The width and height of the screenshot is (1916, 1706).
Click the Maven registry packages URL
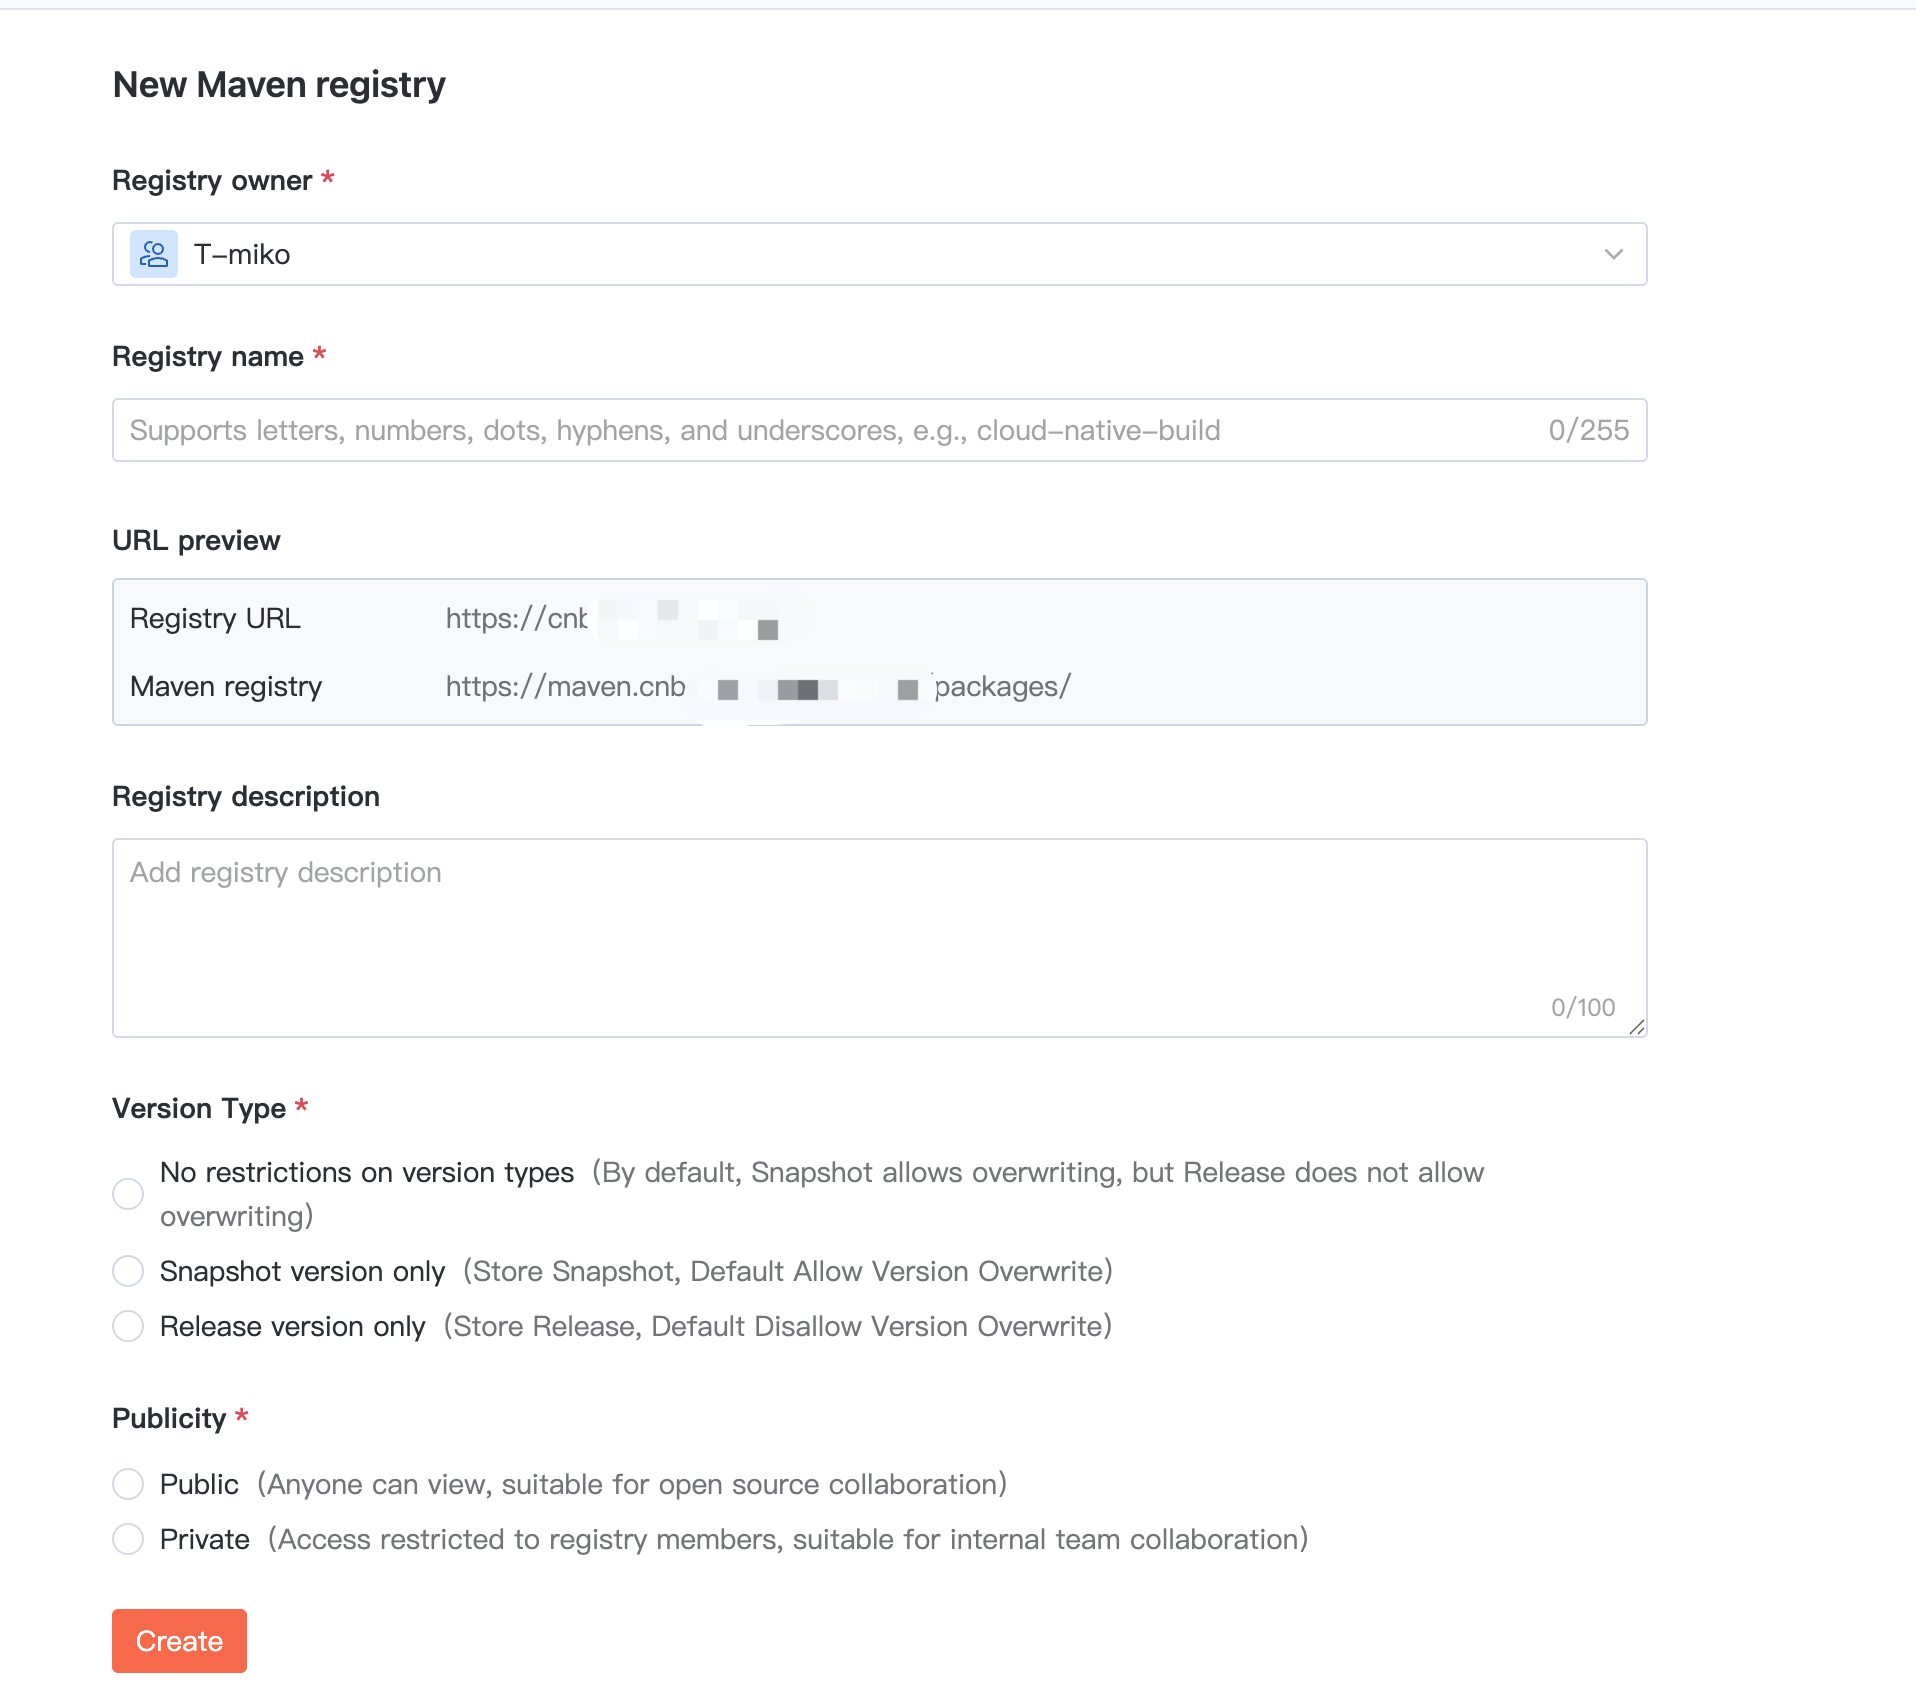757,687
